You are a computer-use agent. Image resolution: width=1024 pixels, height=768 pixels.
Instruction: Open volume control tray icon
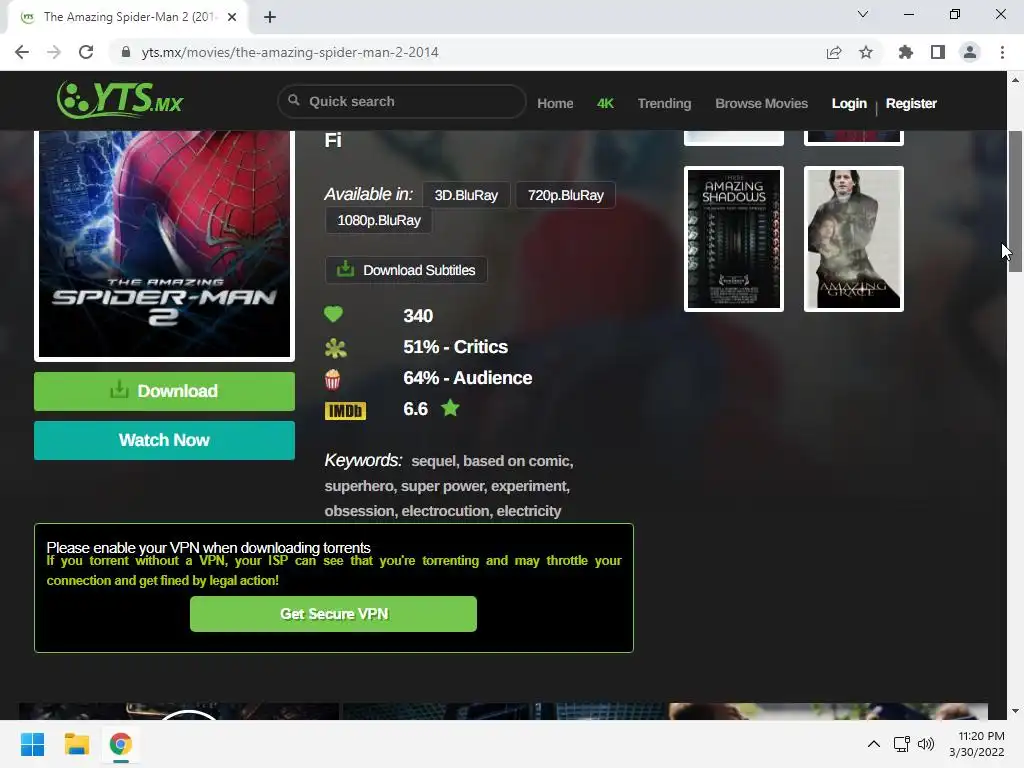(x=925, y=744)
